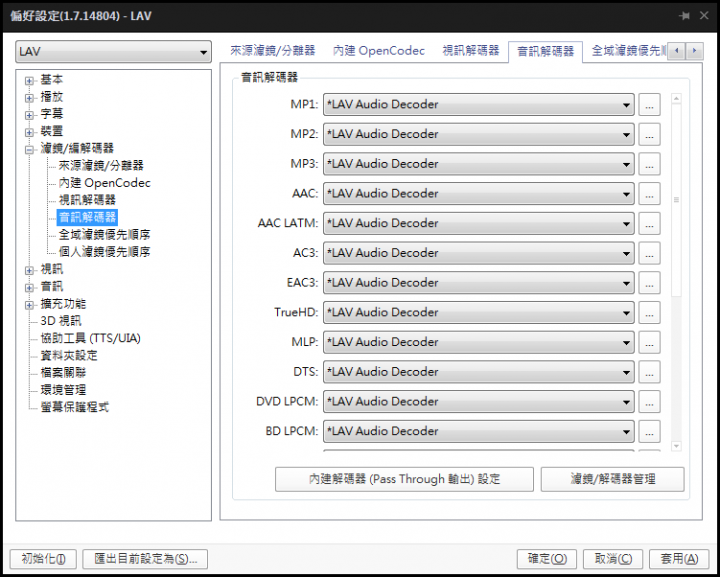Screen dimensions: 720x577
Task: Open the MP3 decoder dropdown
Action: [478, 164]
